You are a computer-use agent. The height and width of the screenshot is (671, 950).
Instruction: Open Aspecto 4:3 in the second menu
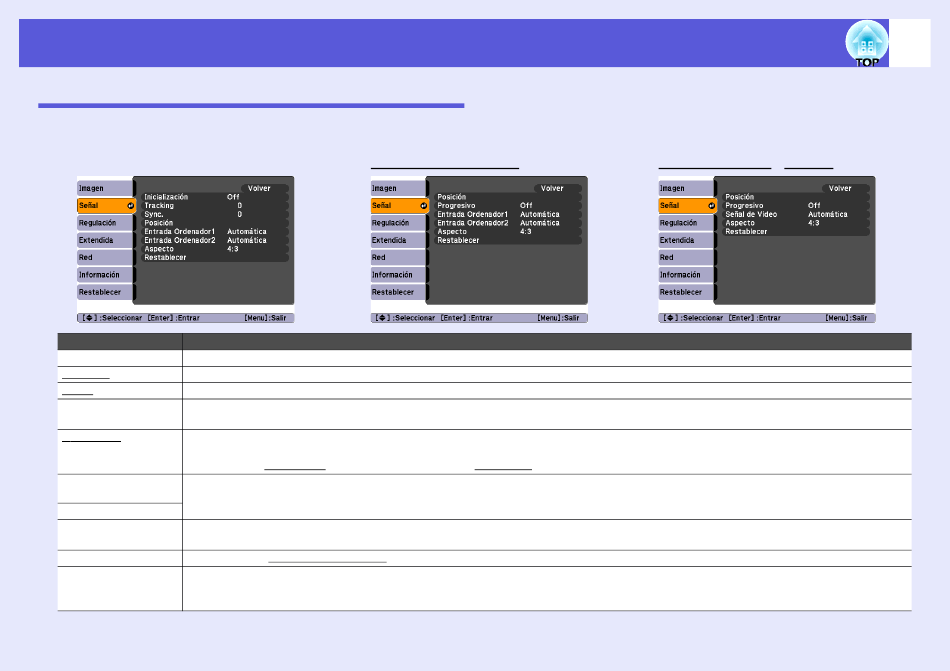[508, 231]
